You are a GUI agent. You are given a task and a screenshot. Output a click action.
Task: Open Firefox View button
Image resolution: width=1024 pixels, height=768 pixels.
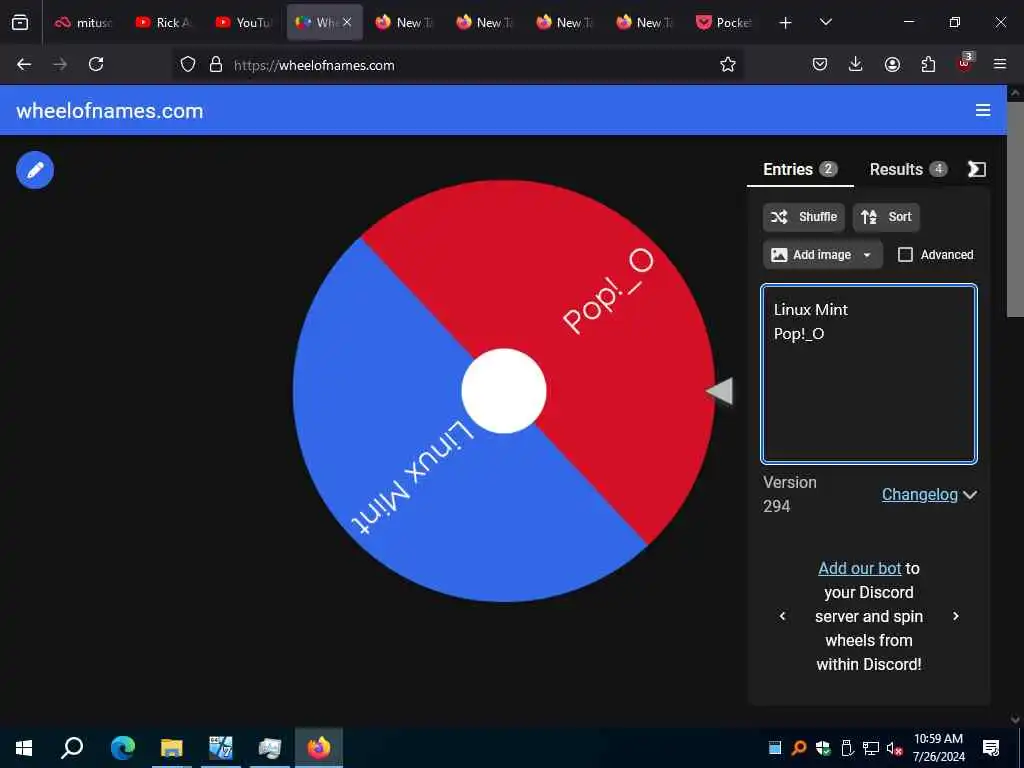pyautogui.click(x=20, y=23)
